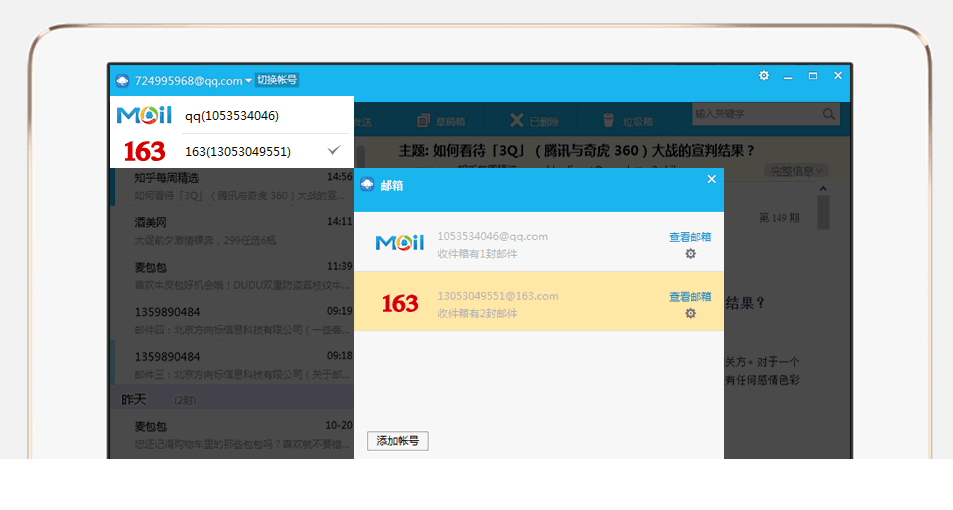Click the red 163 logo in account dropdown
The width and height of the screenshot is (953, 510).
click(144, 152)
